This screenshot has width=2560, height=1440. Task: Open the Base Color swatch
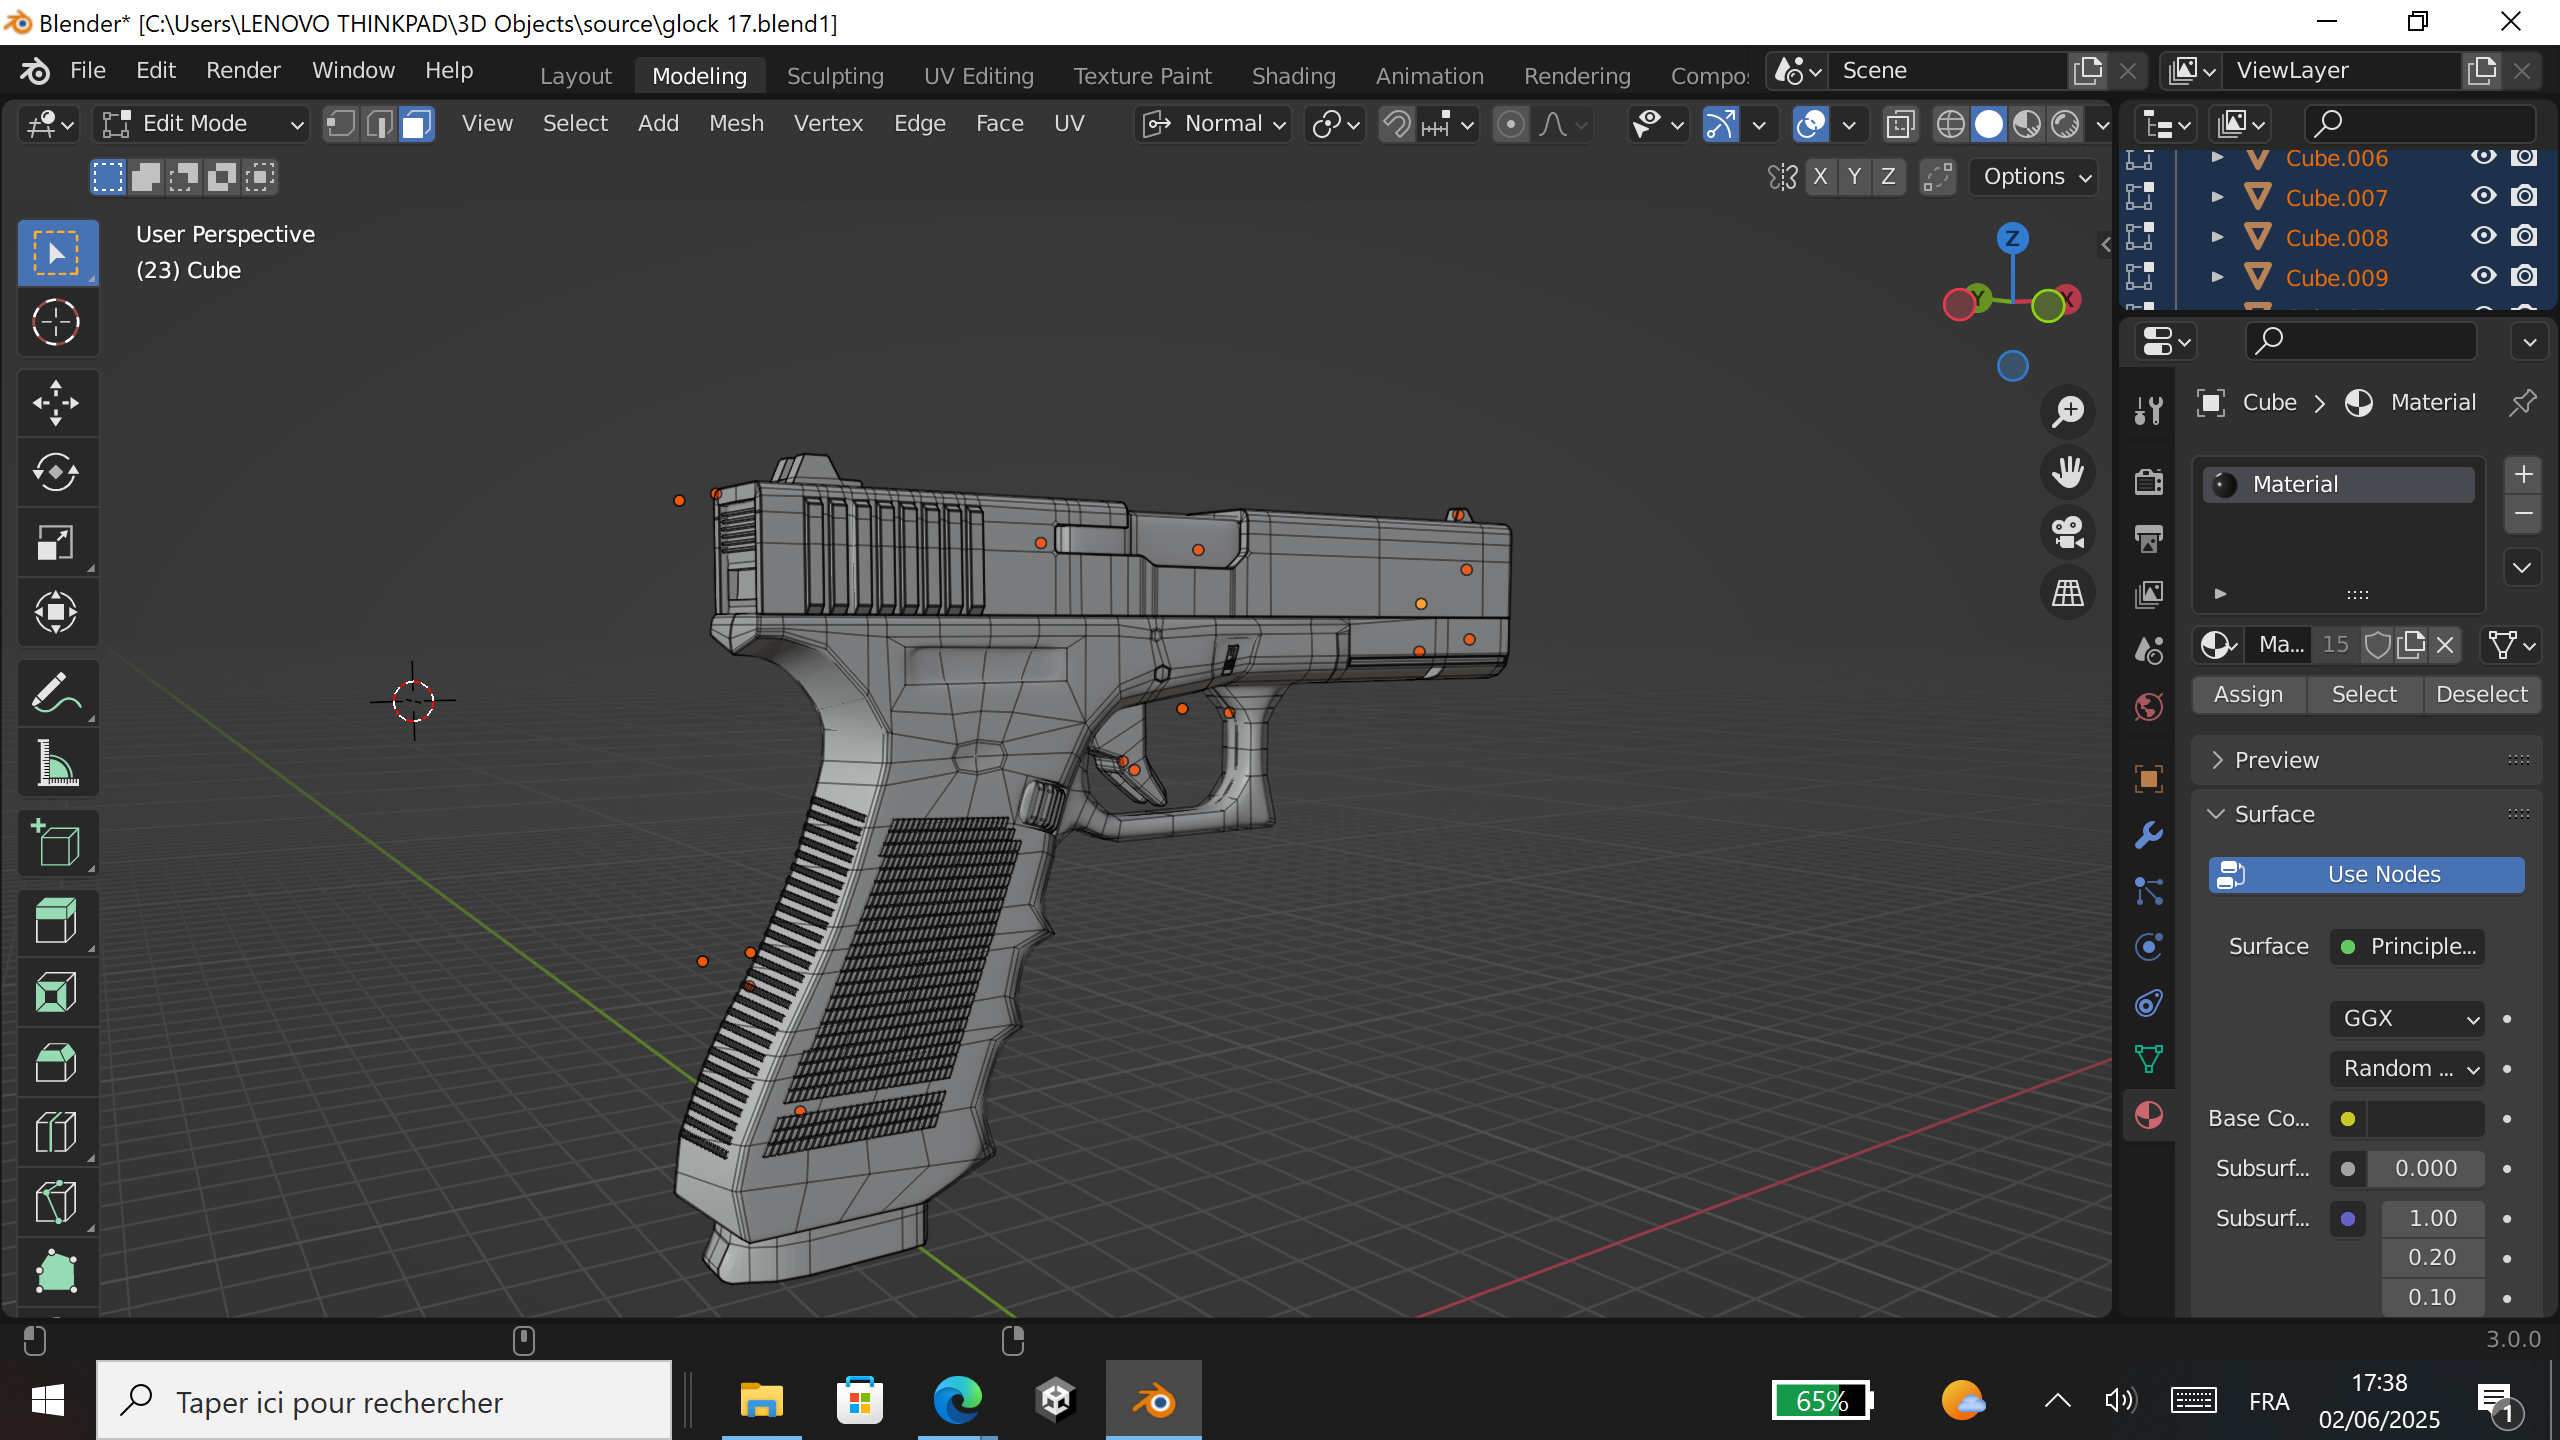[2424, 1118]
